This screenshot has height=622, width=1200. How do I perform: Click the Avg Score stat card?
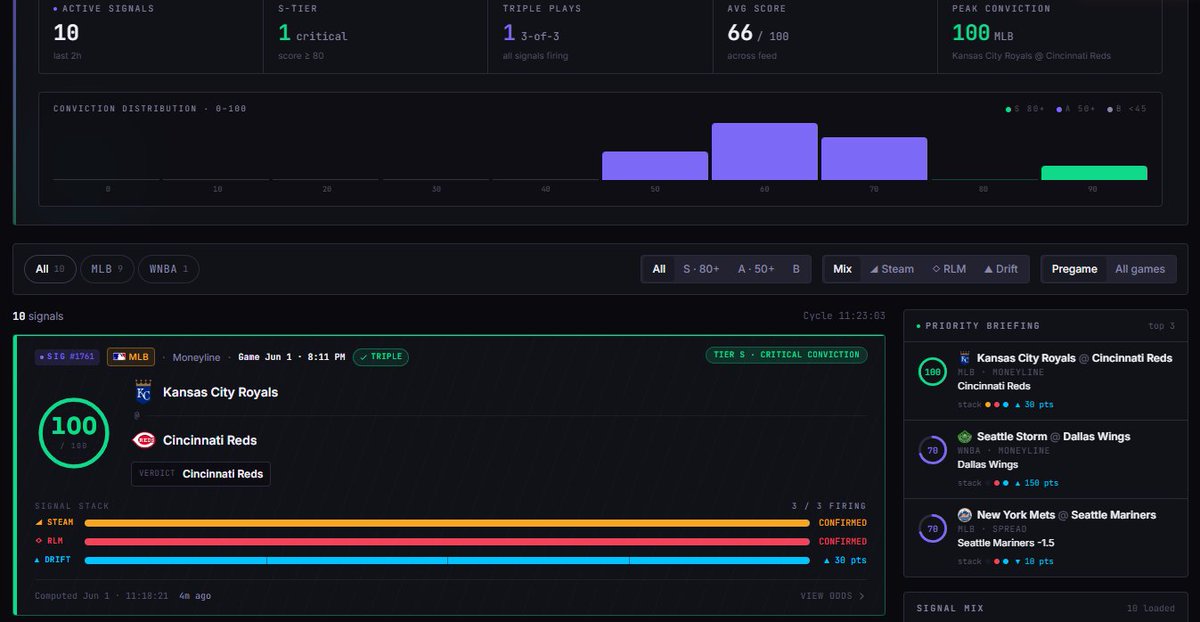826,35
